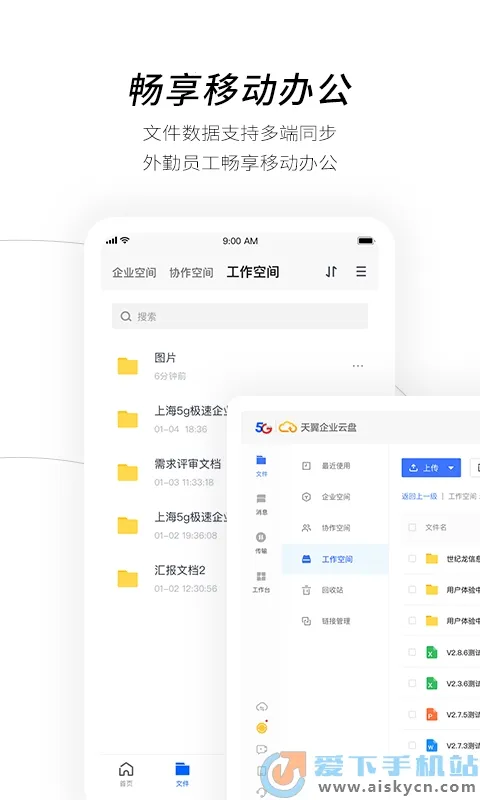Check the box for V2.7.3测试 file

click(412, 745)
